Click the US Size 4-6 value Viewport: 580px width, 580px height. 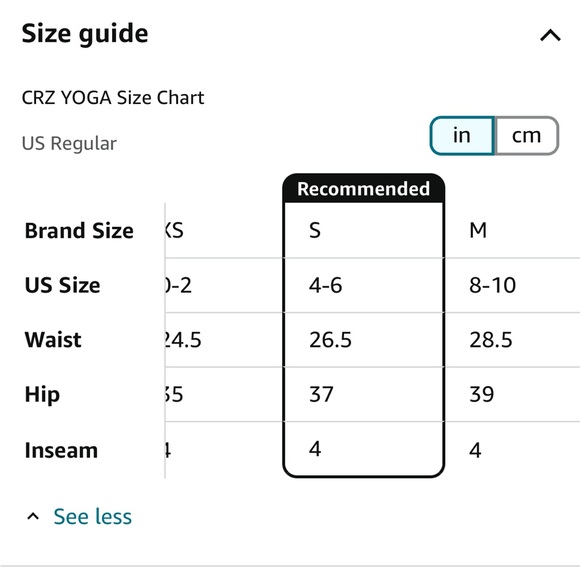(x=326, y=285)
